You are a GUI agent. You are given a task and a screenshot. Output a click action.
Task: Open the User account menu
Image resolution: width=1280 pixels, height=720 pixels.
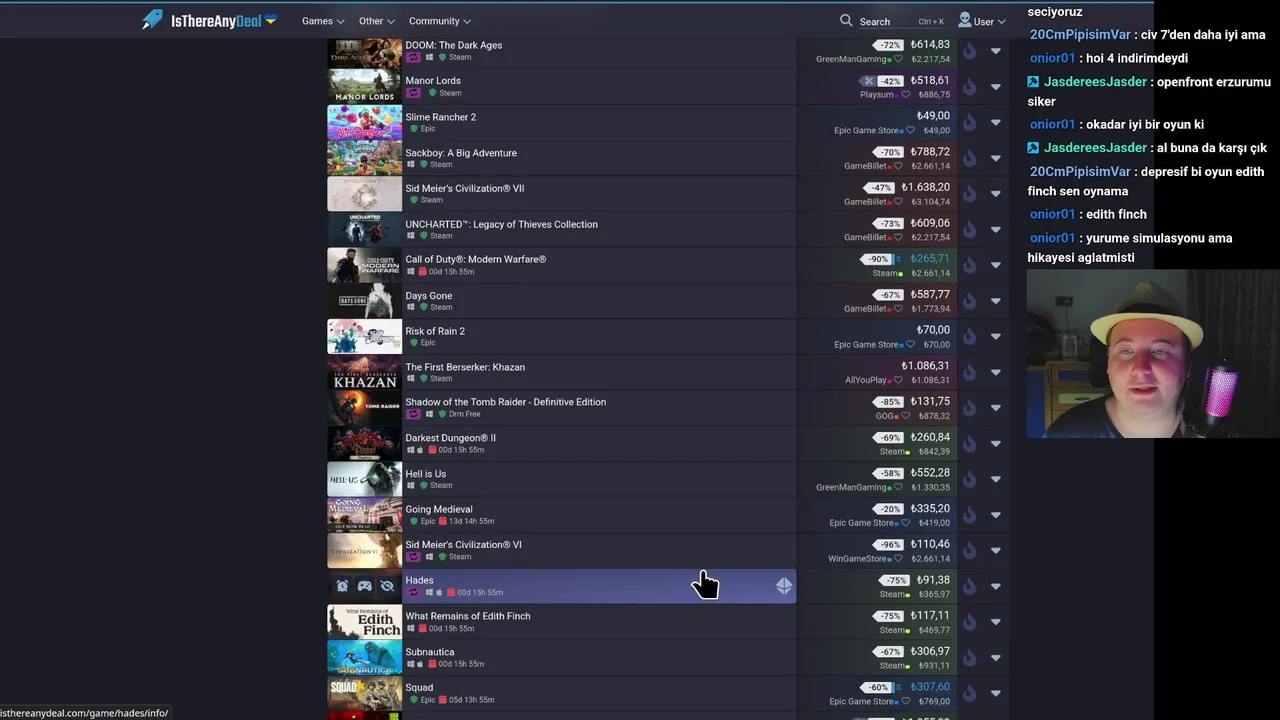[x=983, y=21]
